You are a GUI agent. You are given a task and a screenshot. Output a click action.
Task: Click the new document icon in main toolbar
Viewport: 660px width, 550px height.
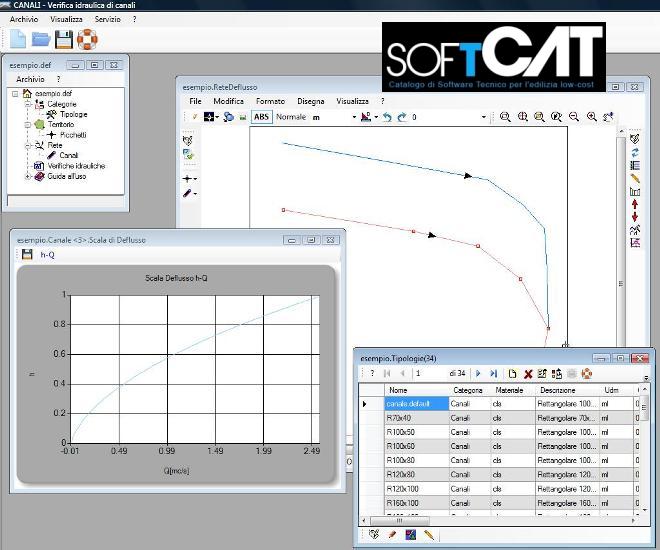pos(18,39)
